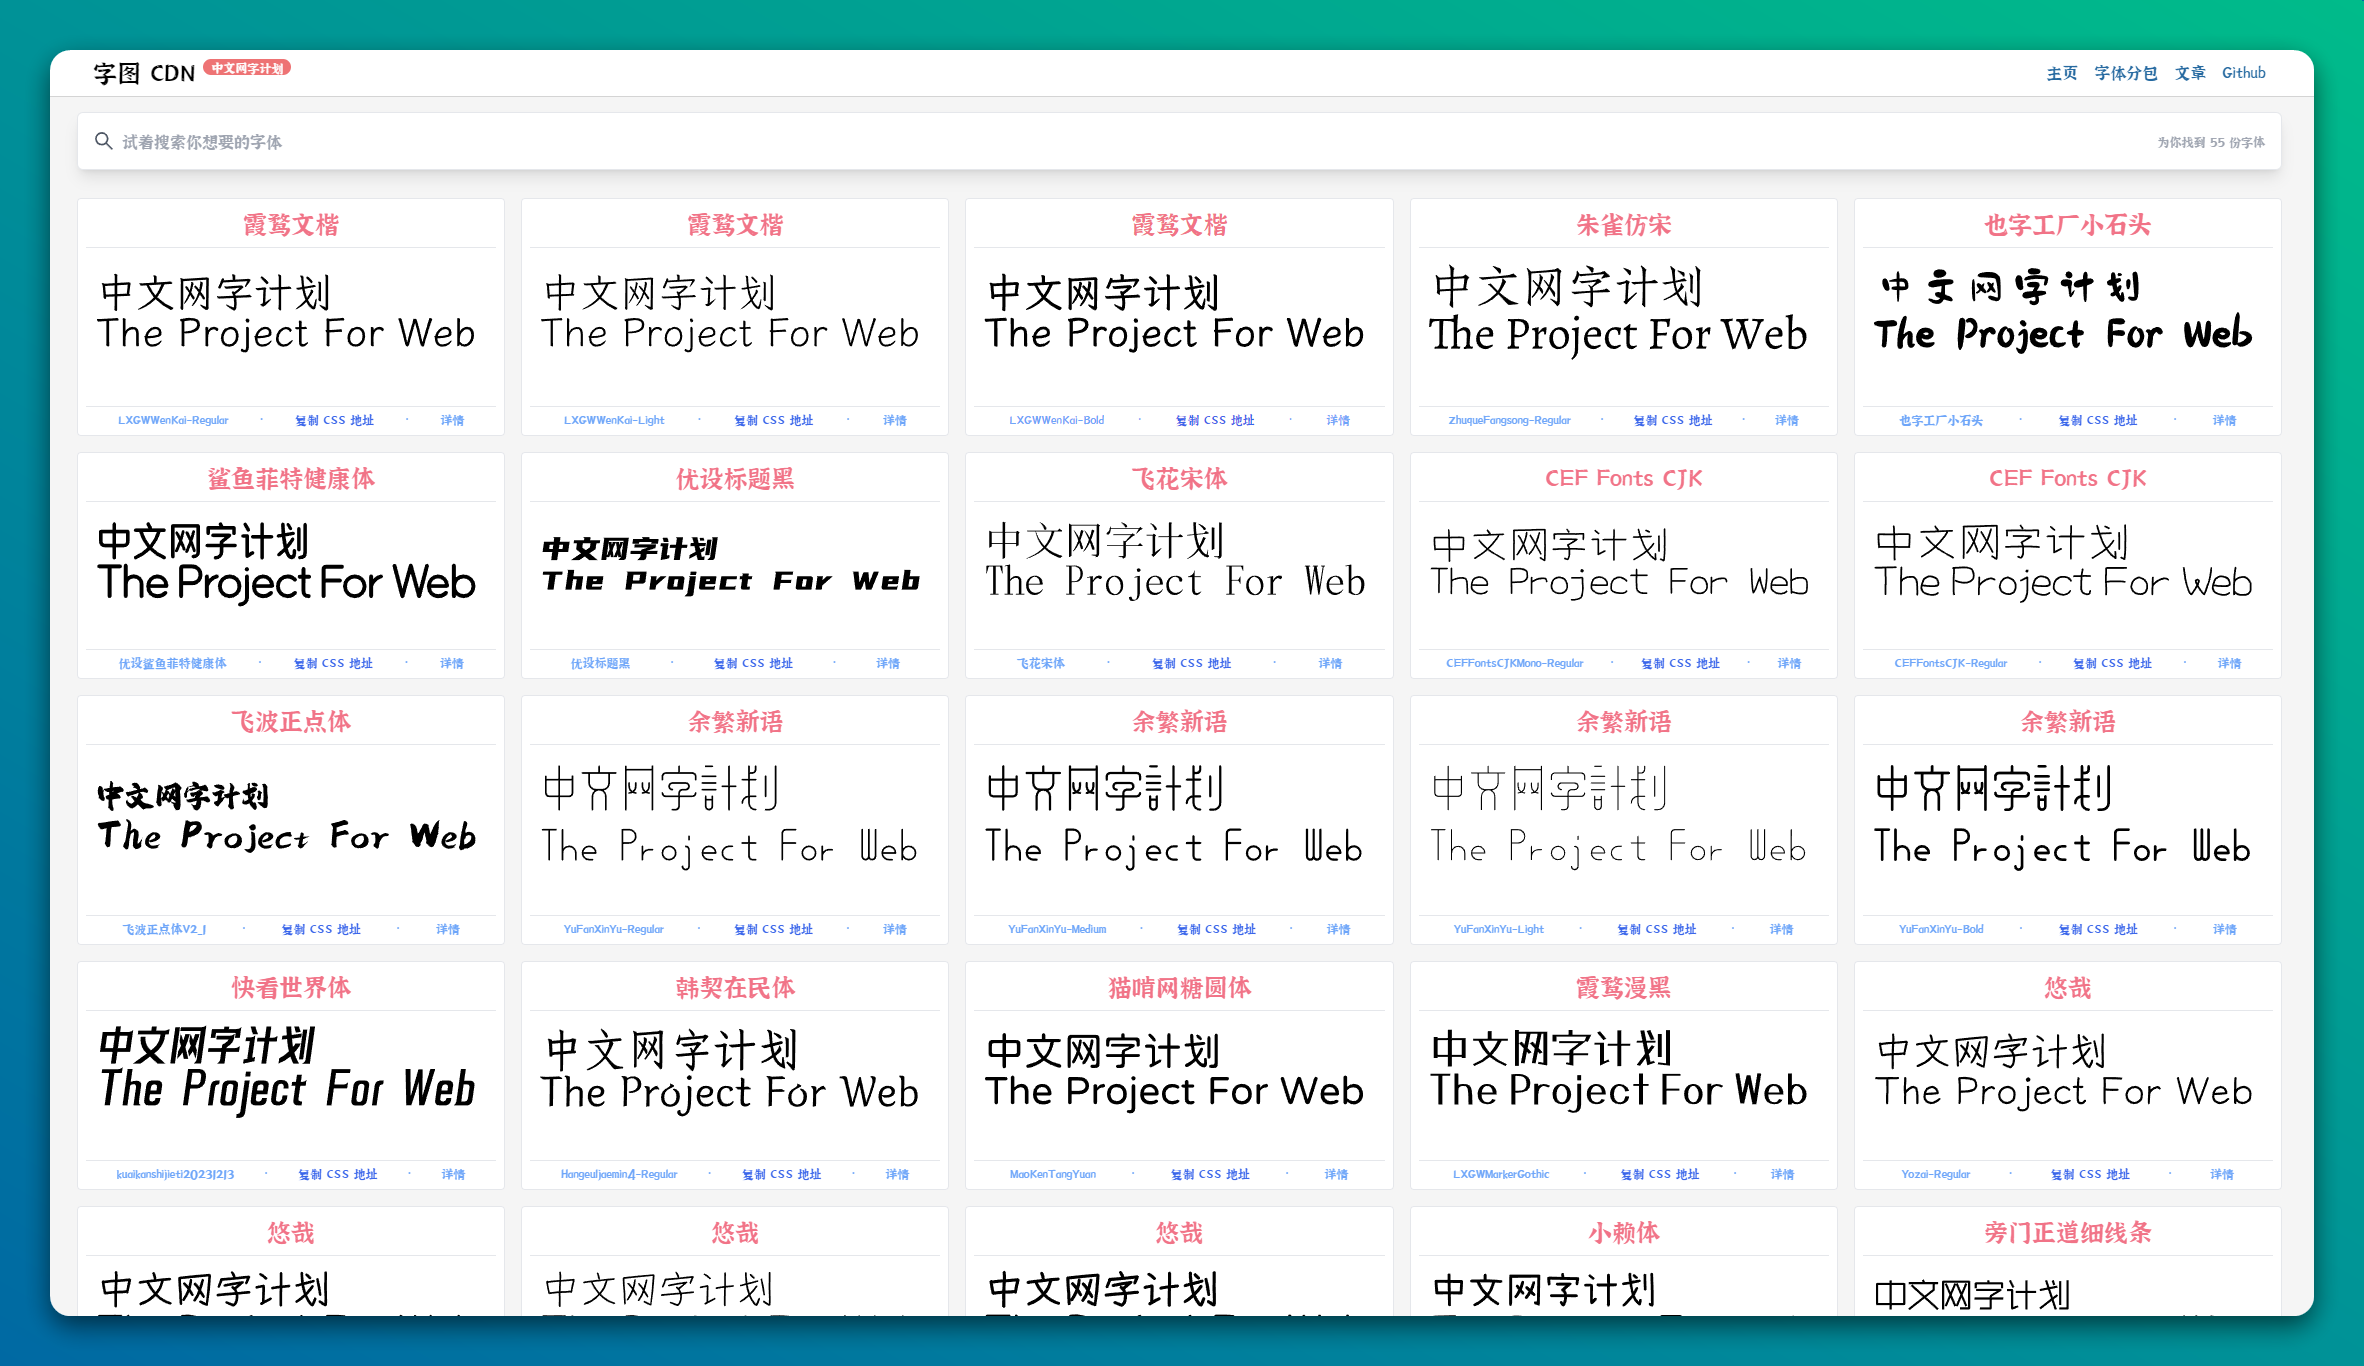Click the 朱雀仿宋 card title
2364x1366 pixels.
pos(1623,225)
